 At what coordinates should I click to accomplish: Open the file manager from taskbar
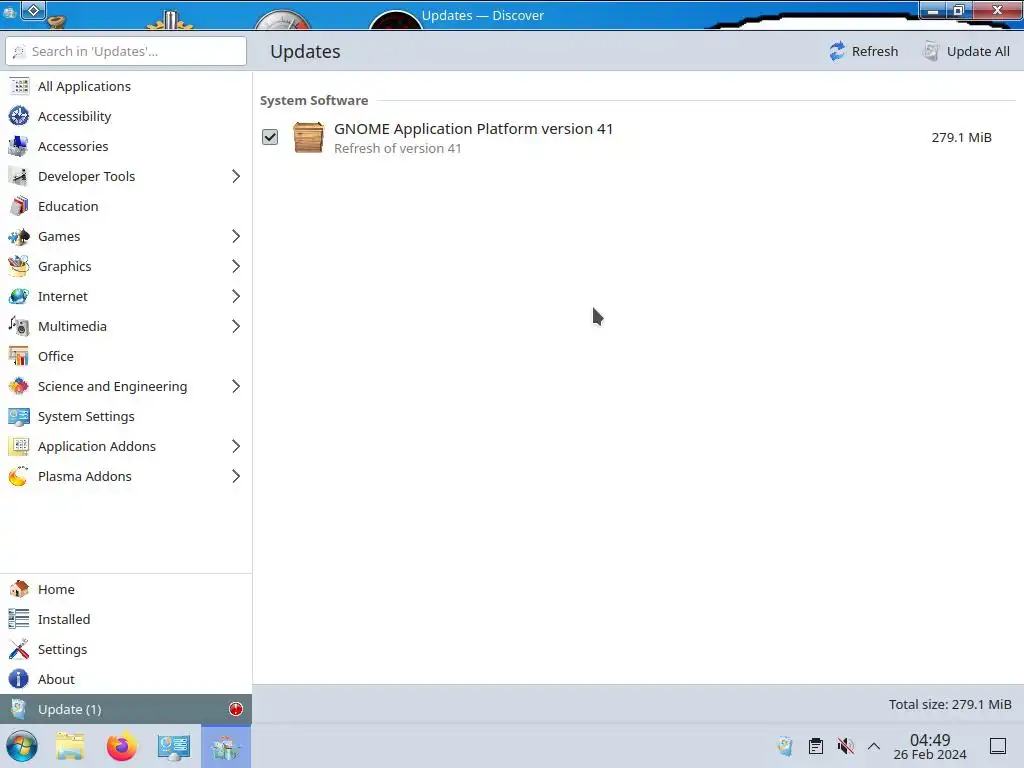[70, 746]
